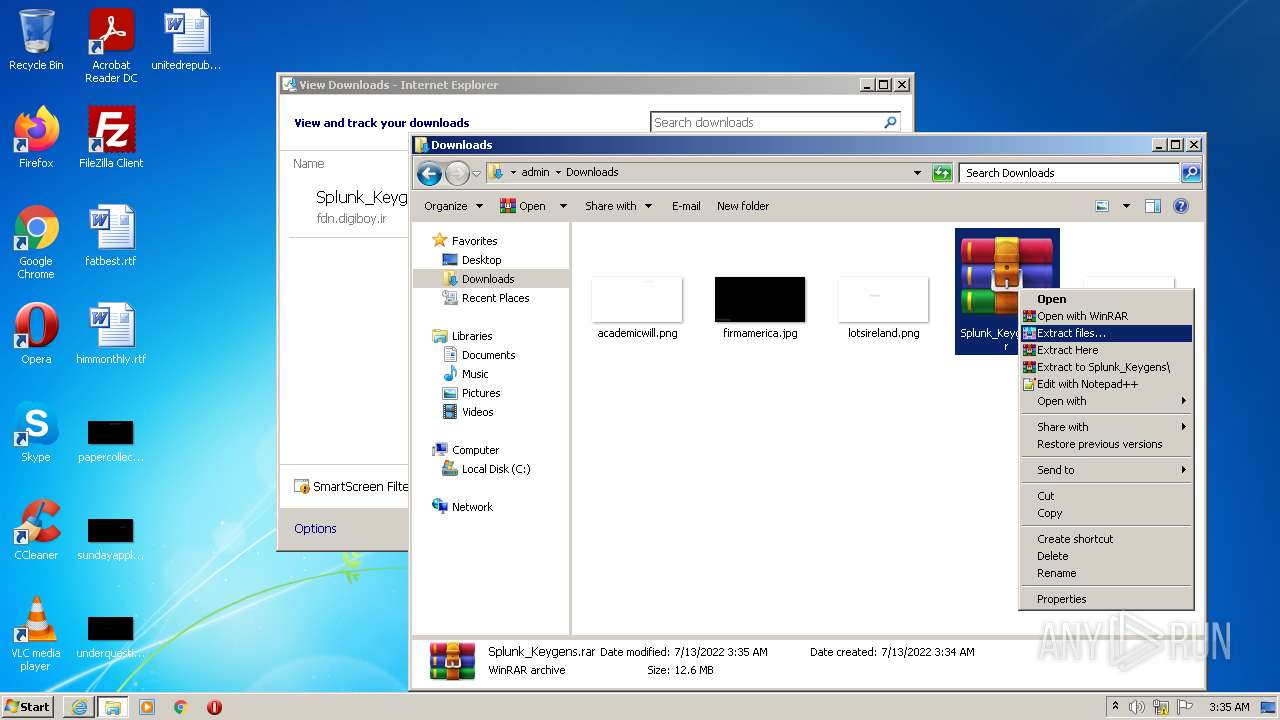Open FileZilla Client shortcut
Image resolution: width=1280 pixels, height=720 pixels.
tap(111, 138)
